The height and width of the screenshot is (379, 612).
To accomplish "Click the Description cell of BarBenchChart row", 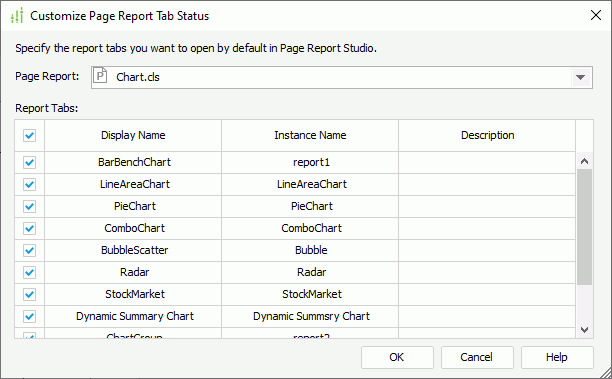I will point(487,162).
